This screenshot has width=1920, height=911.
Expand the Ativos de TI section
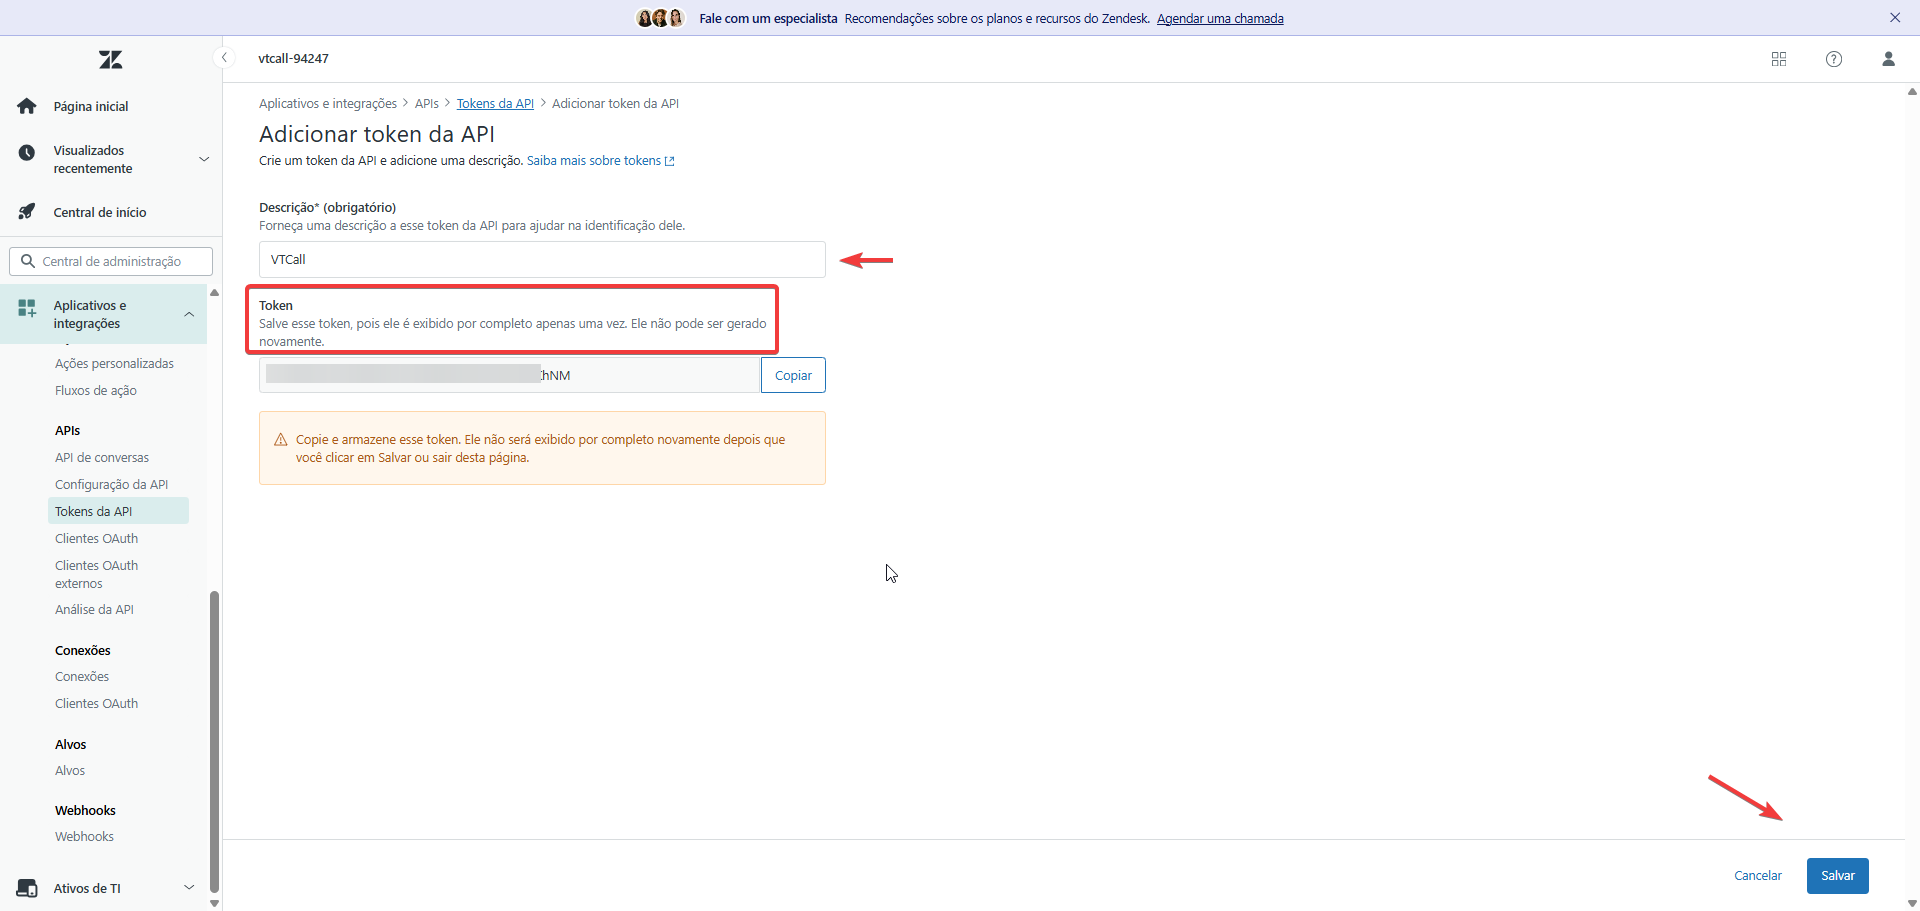tap(189, 887)
